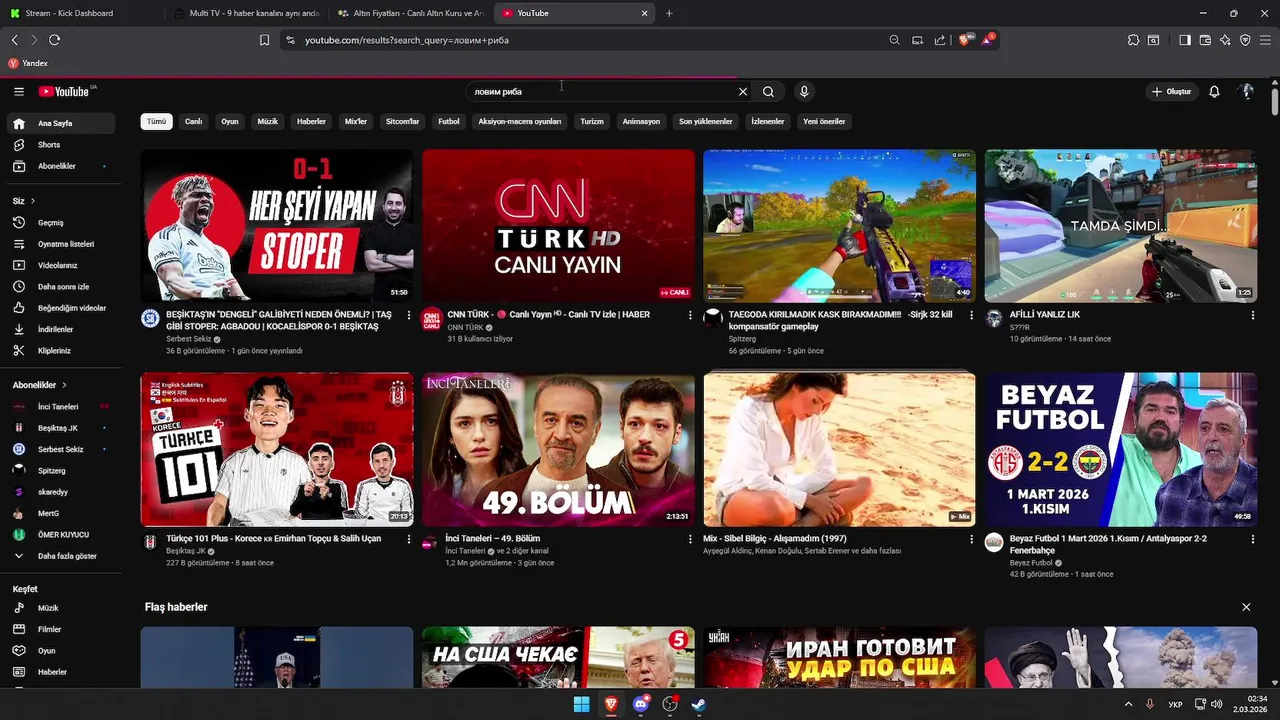
Task: Open options for Beyaz Futbol video
Action: (x=1253, y=539)
